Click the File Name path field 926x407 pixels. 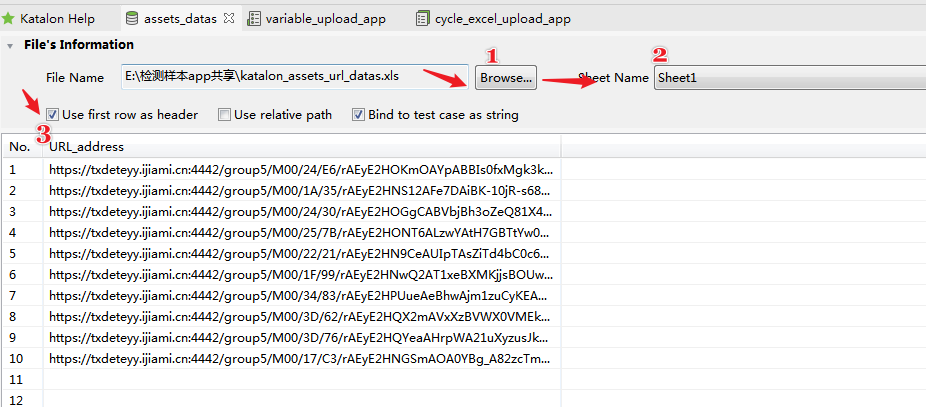click(295, 77)
